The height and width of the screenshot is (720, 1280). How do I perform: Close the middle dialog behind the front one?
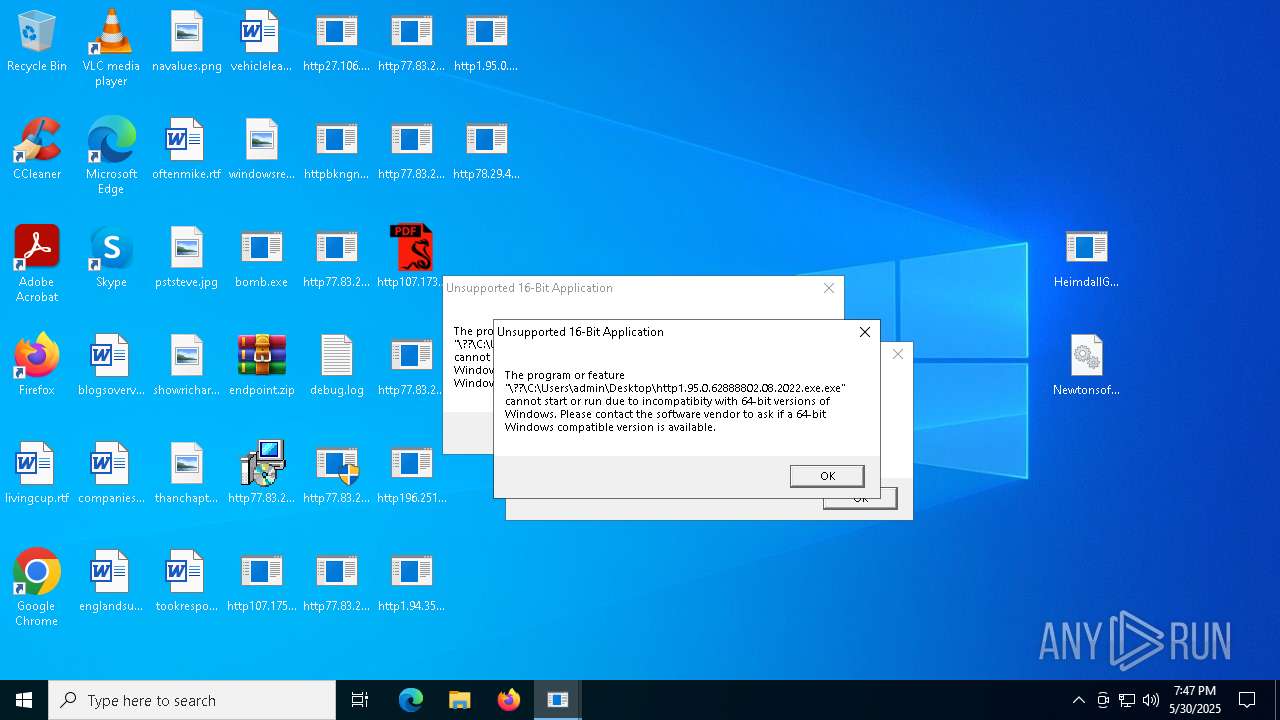coord(897,354)
